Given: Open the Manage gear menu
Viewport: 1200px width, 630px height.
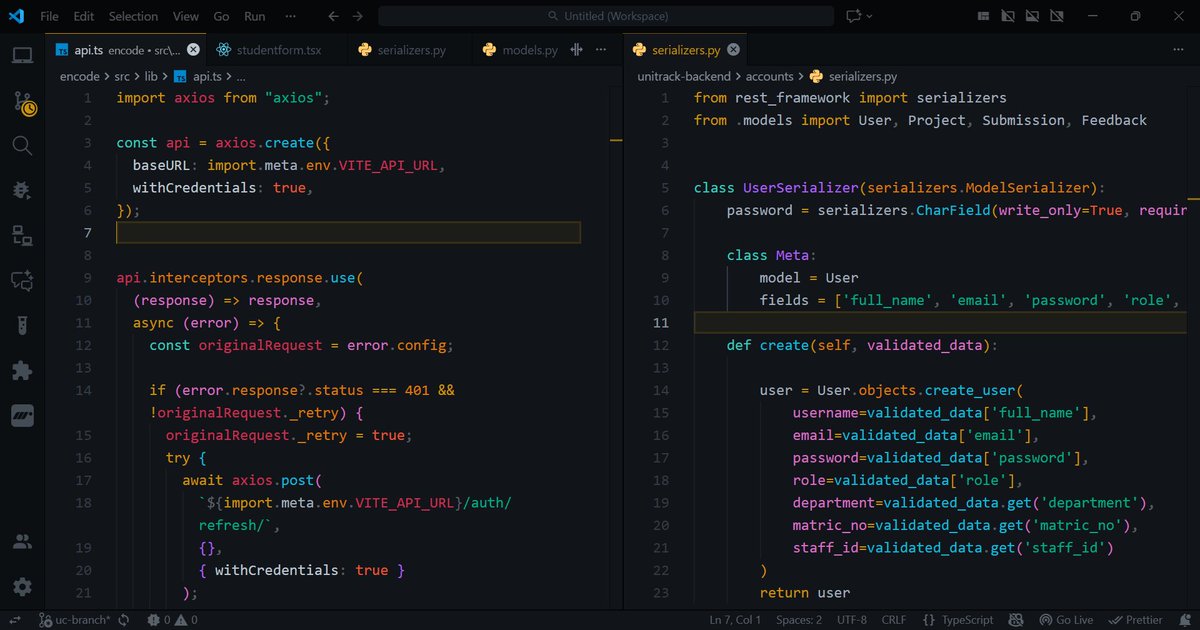Looking at the screenshot, I should pos(22,587).
